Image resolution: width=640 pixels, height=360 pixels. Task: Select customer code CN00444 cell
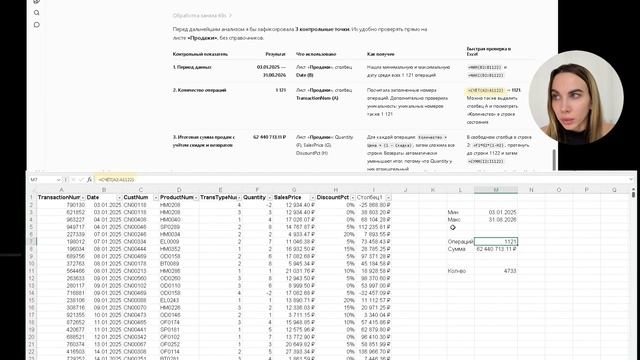click(140, 249)
